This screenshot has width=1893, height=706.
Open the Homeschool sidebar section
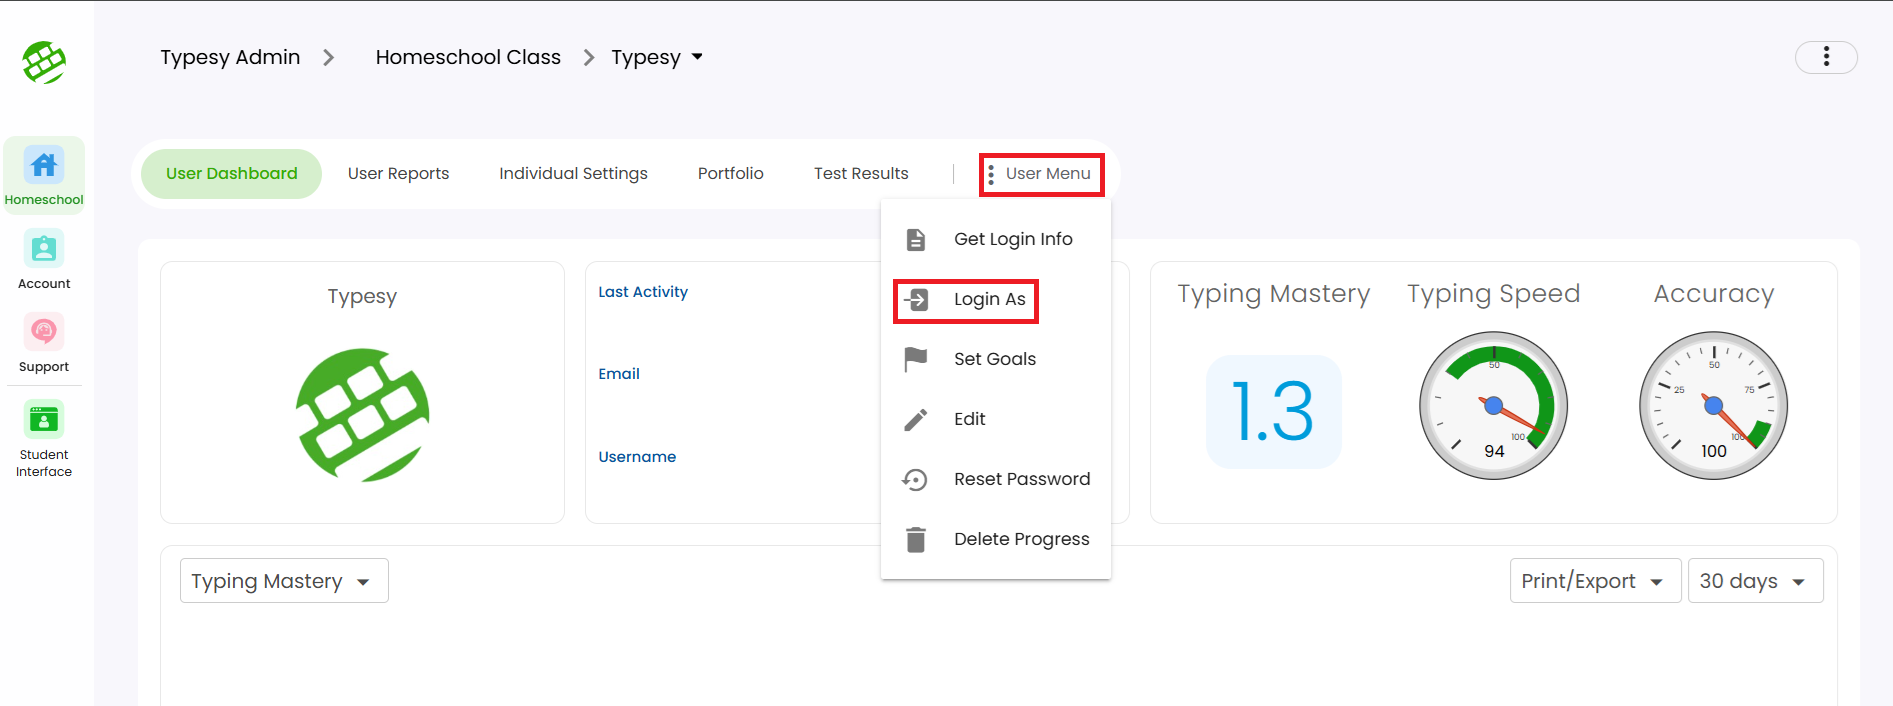pos(44,176)
